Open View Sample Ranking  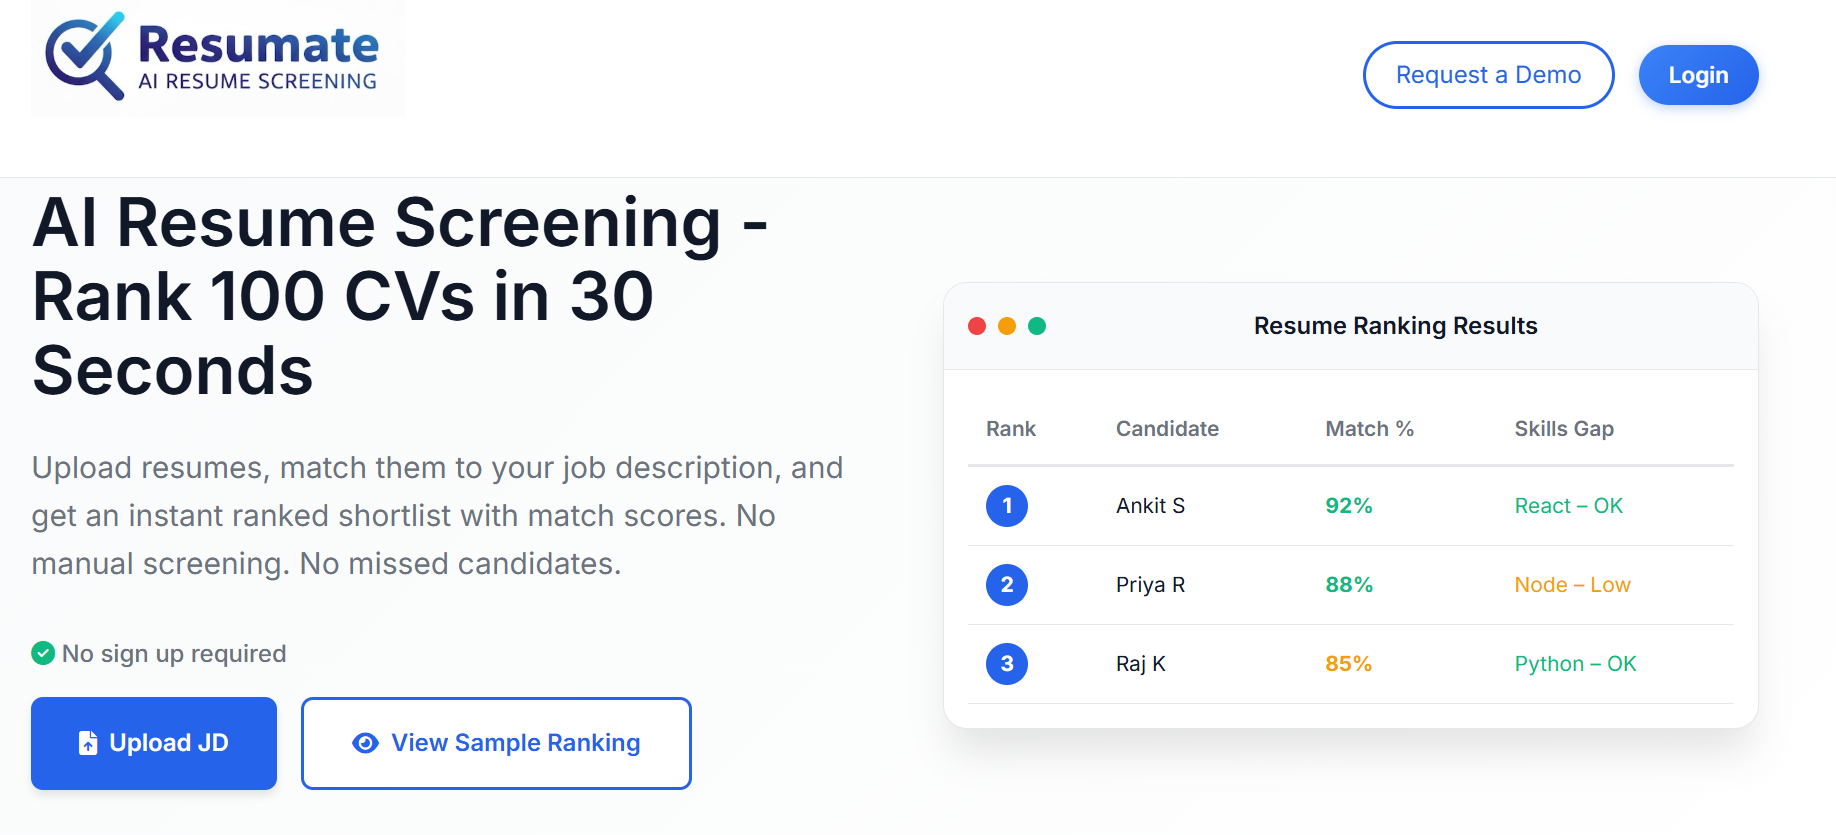pyautogui.click(x=496, y=743)
